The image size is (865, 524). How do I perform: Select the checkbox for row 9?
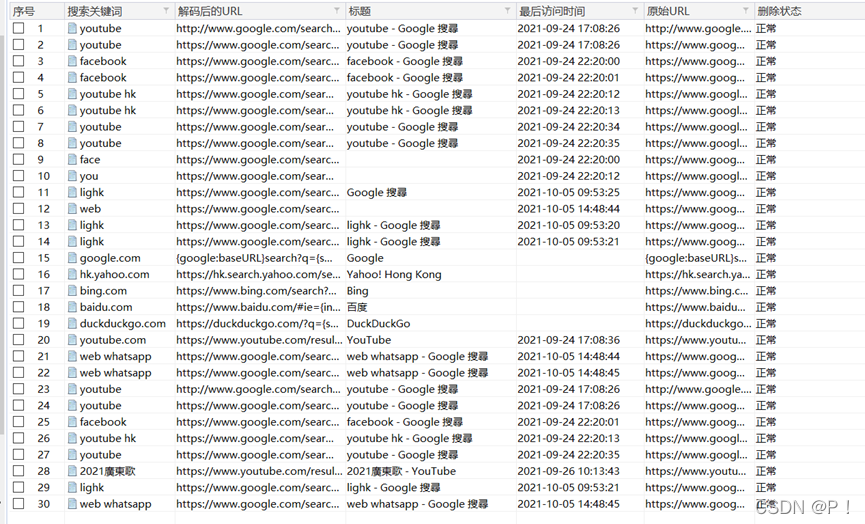point(19,159)
